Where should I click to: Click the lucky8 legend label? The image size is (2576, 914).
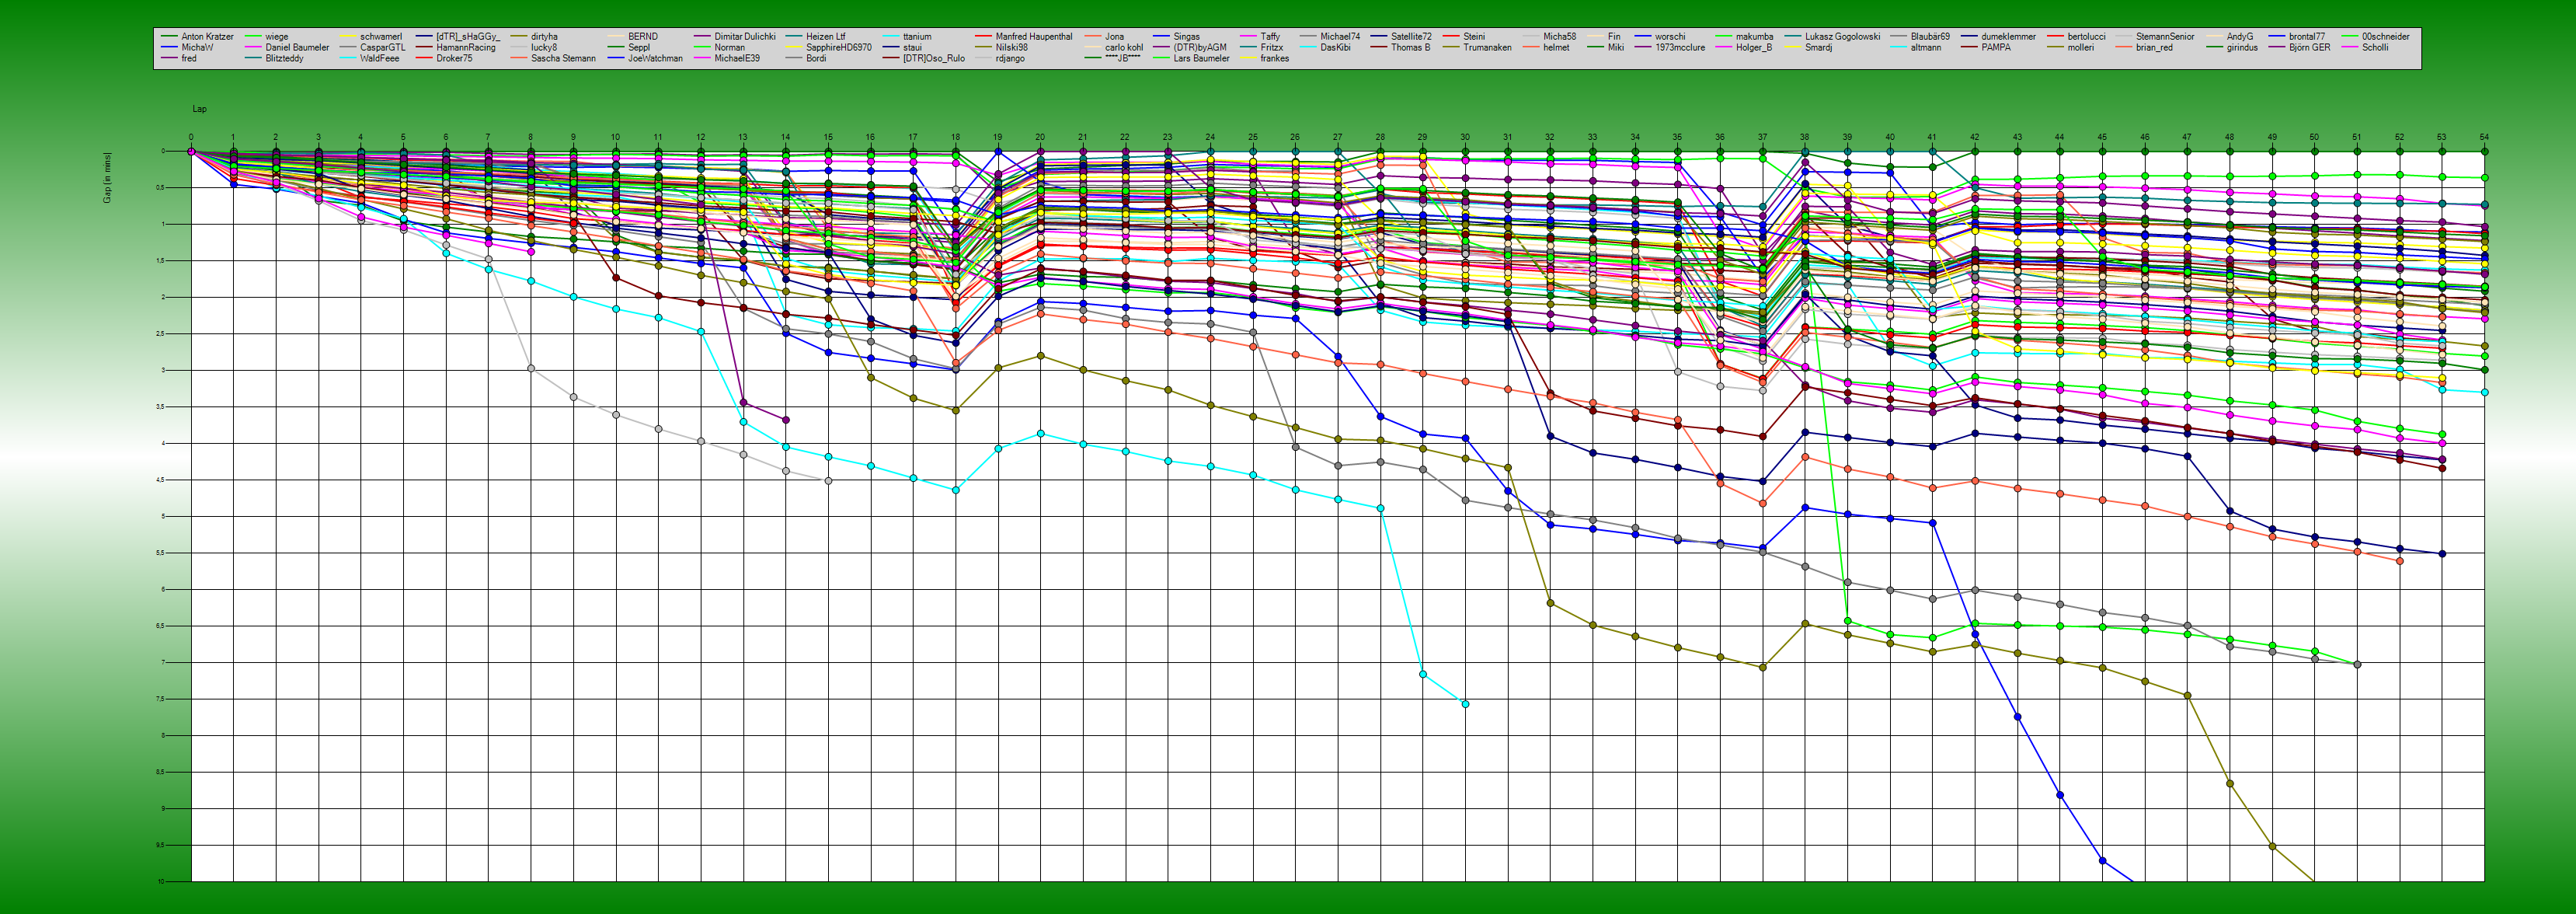pos(544,48)
